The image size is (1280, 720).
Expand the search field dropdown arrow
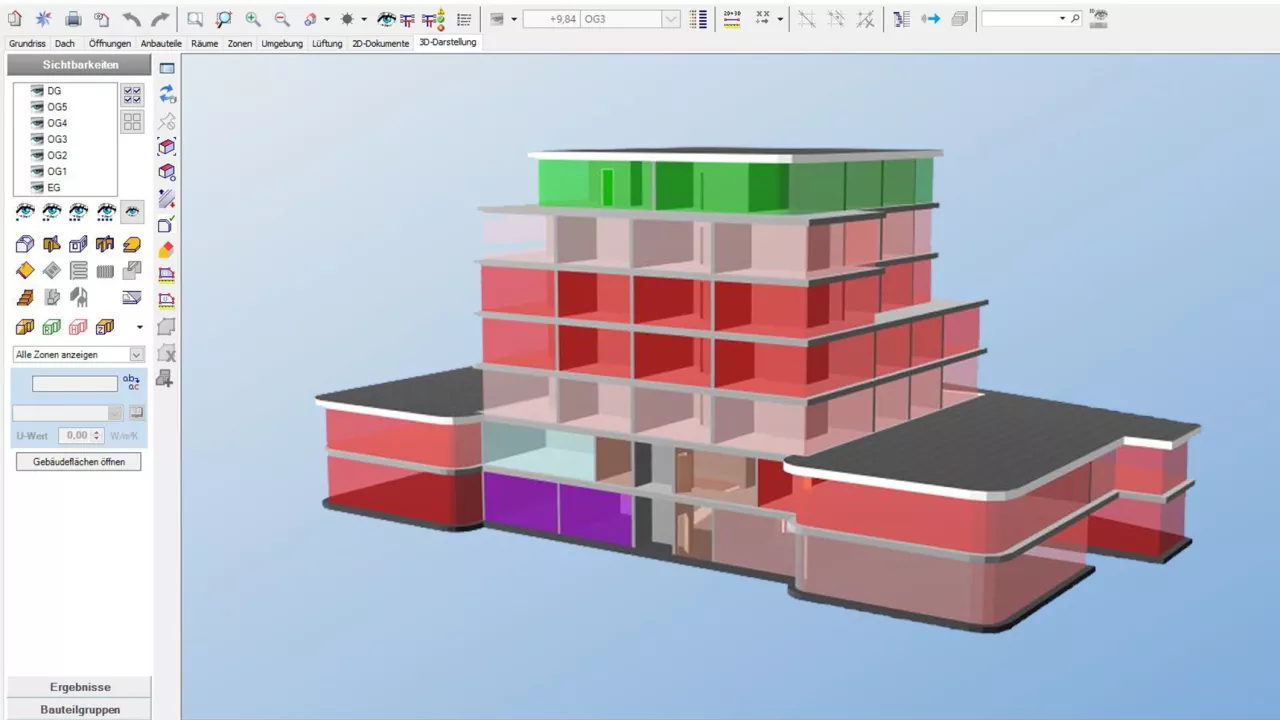(x=1062, y=19)
